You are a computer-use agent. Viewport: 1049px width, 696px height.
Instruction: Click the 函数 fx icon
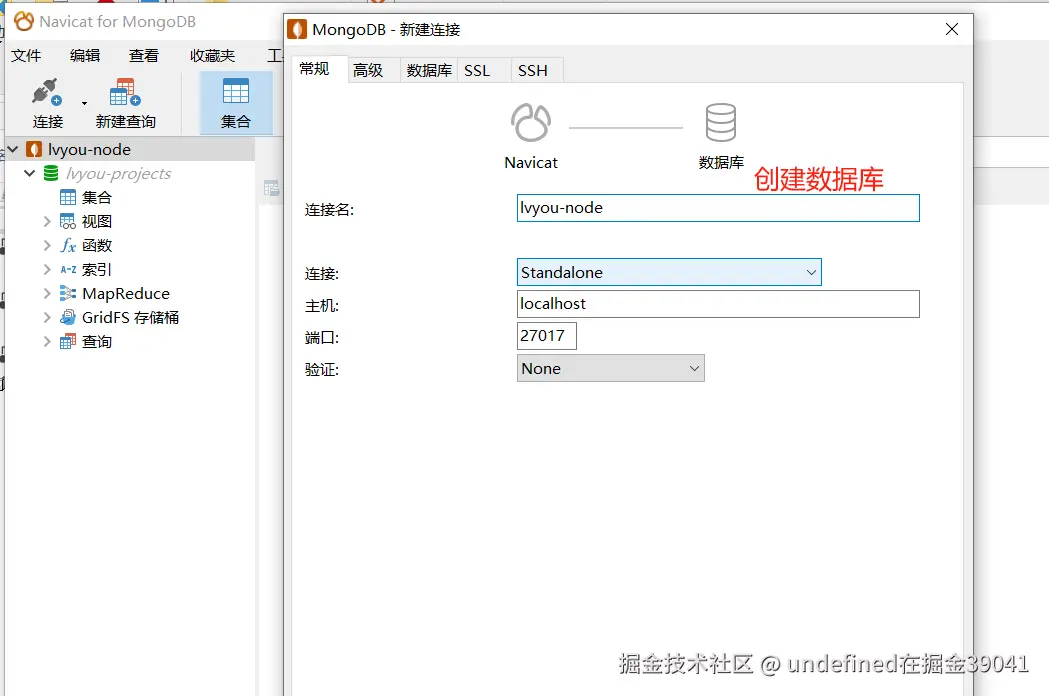pos(68,246)
